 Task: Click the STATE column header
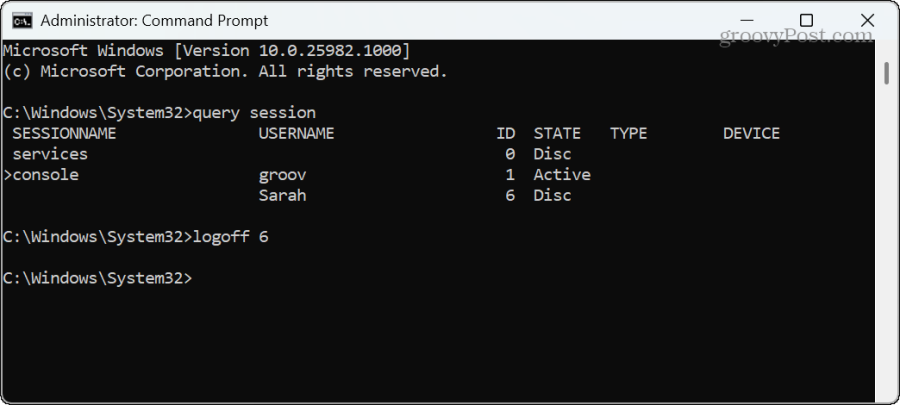pos(557,134)
